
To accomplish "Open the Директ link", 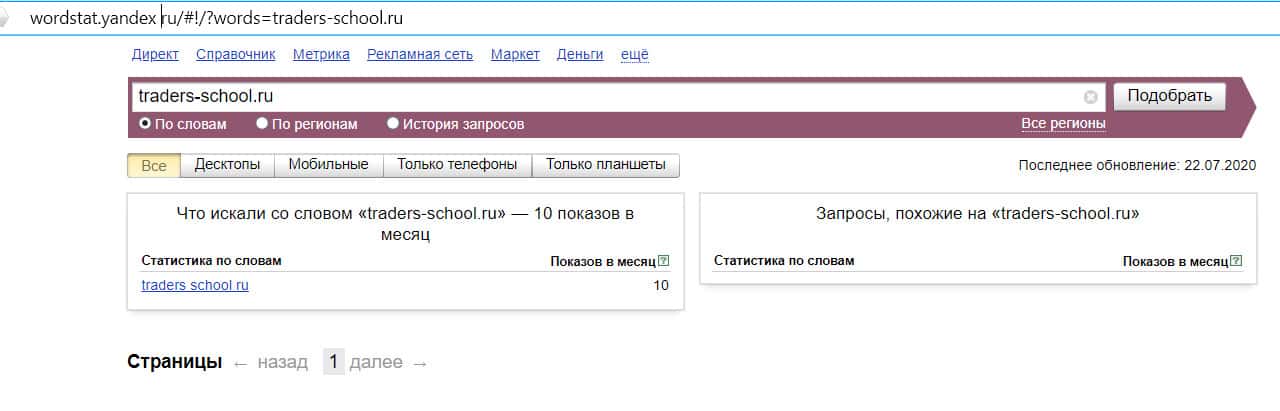I will click(x=155, y=54).
